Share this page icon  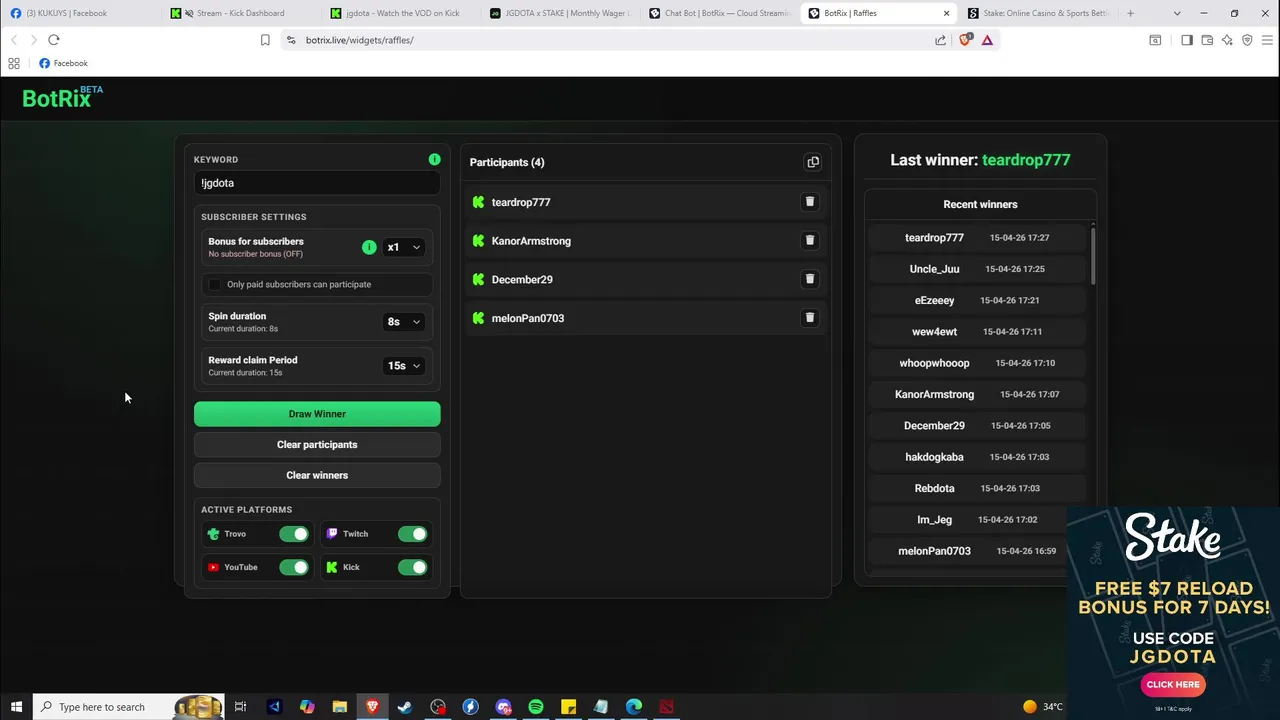click(940, 40)
